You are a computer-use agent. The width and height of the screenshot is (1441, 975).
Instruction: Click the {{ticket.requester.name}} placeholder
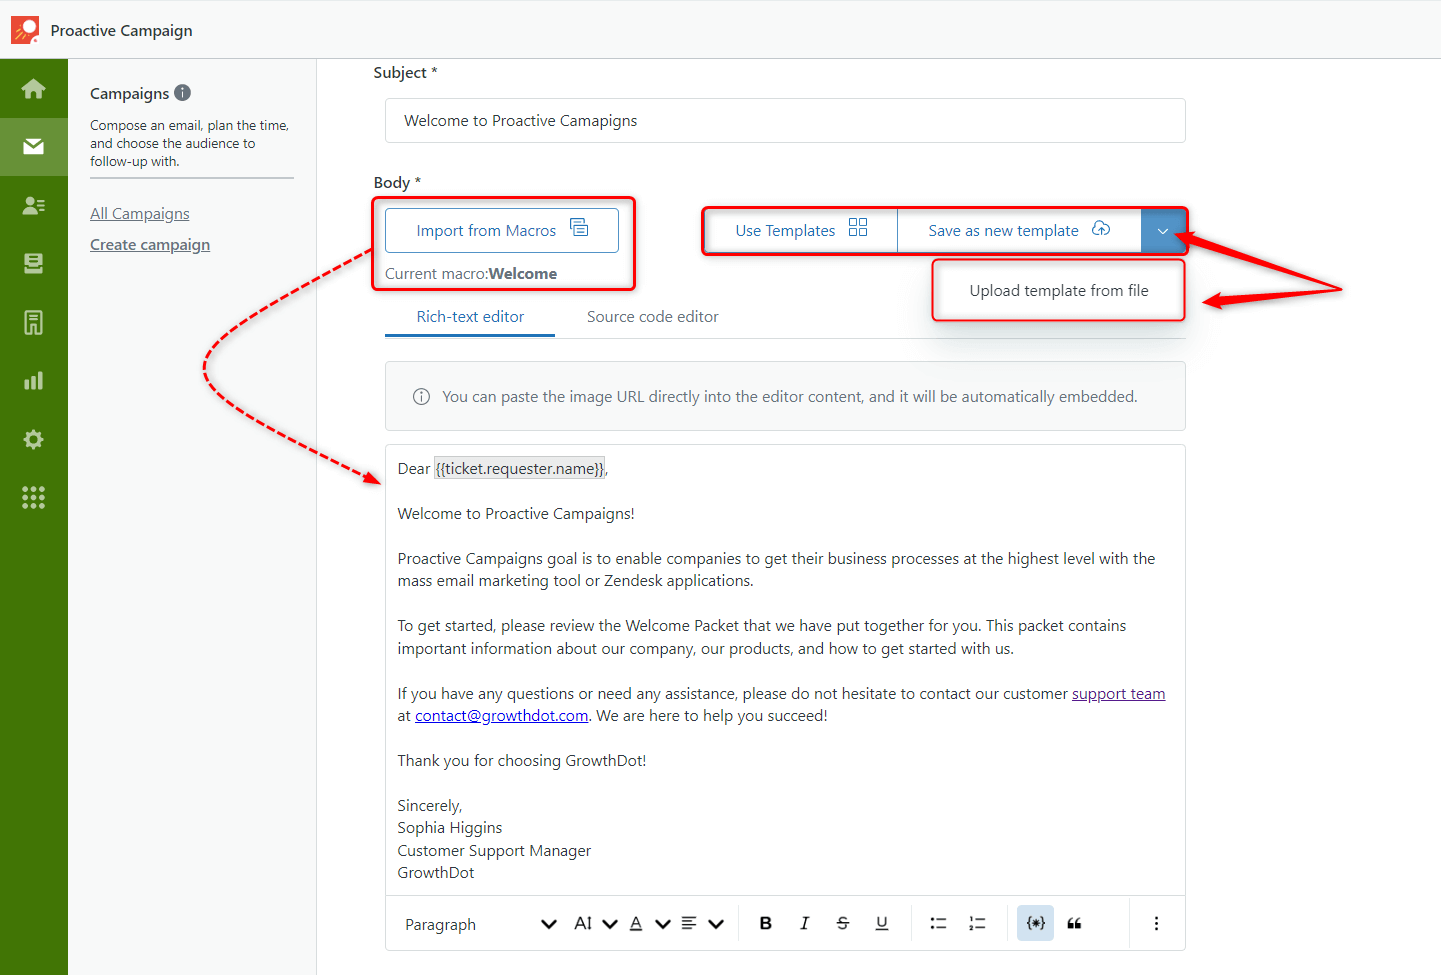[x=520, y=469]
